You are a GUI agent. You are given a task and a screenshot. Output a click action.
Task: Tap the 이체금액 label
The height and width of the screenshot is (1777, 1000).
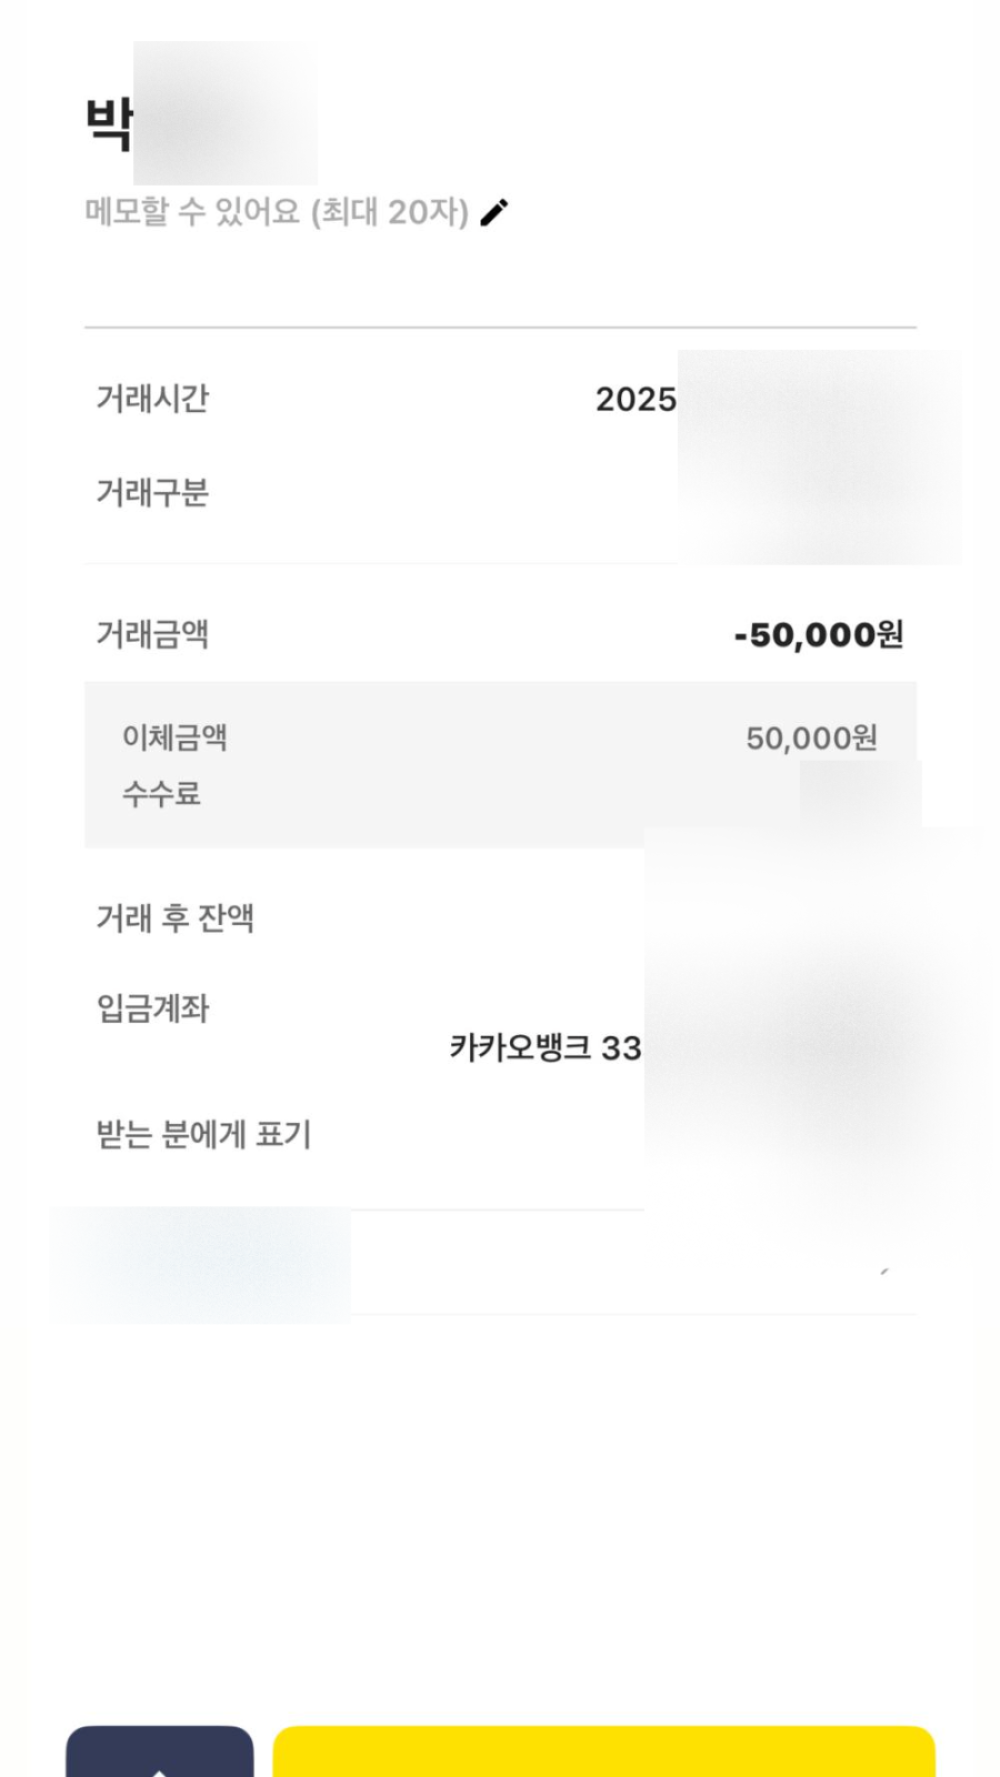[x=175, y=738]
